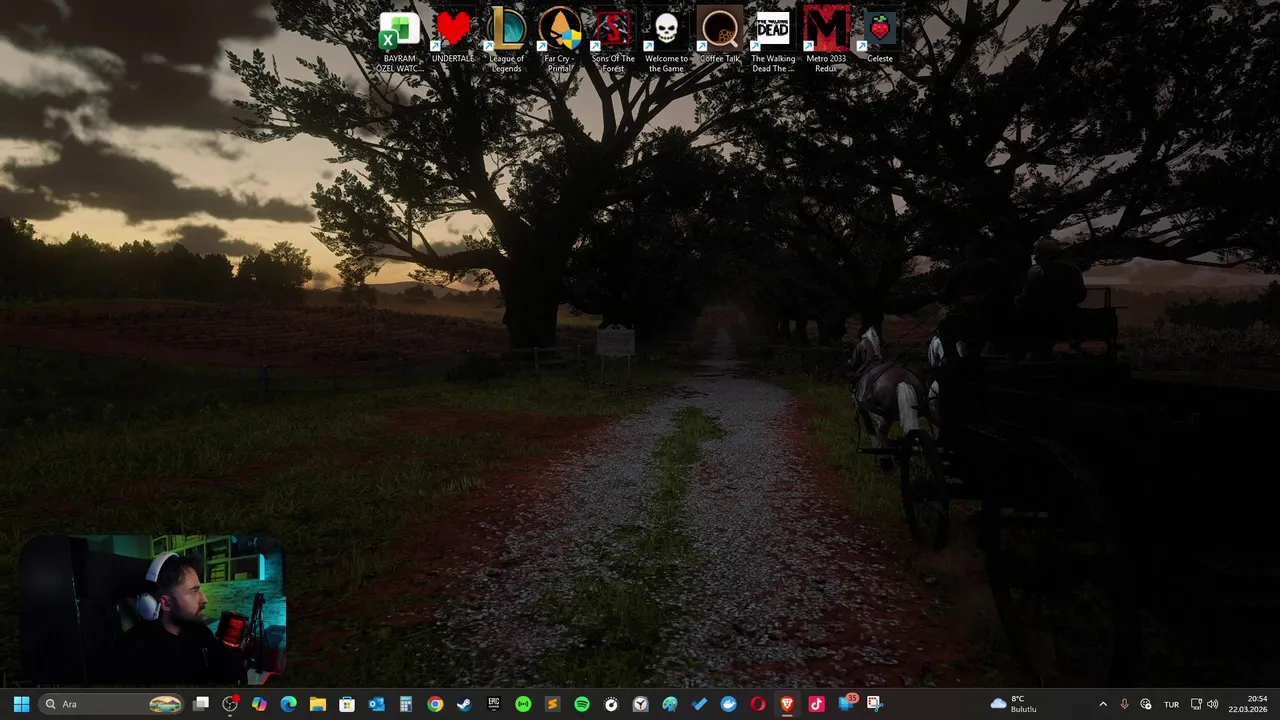This screenshot has width=1280, height=720.
Task: Open File Explorer from the taskbar
Action: point(317,704)
